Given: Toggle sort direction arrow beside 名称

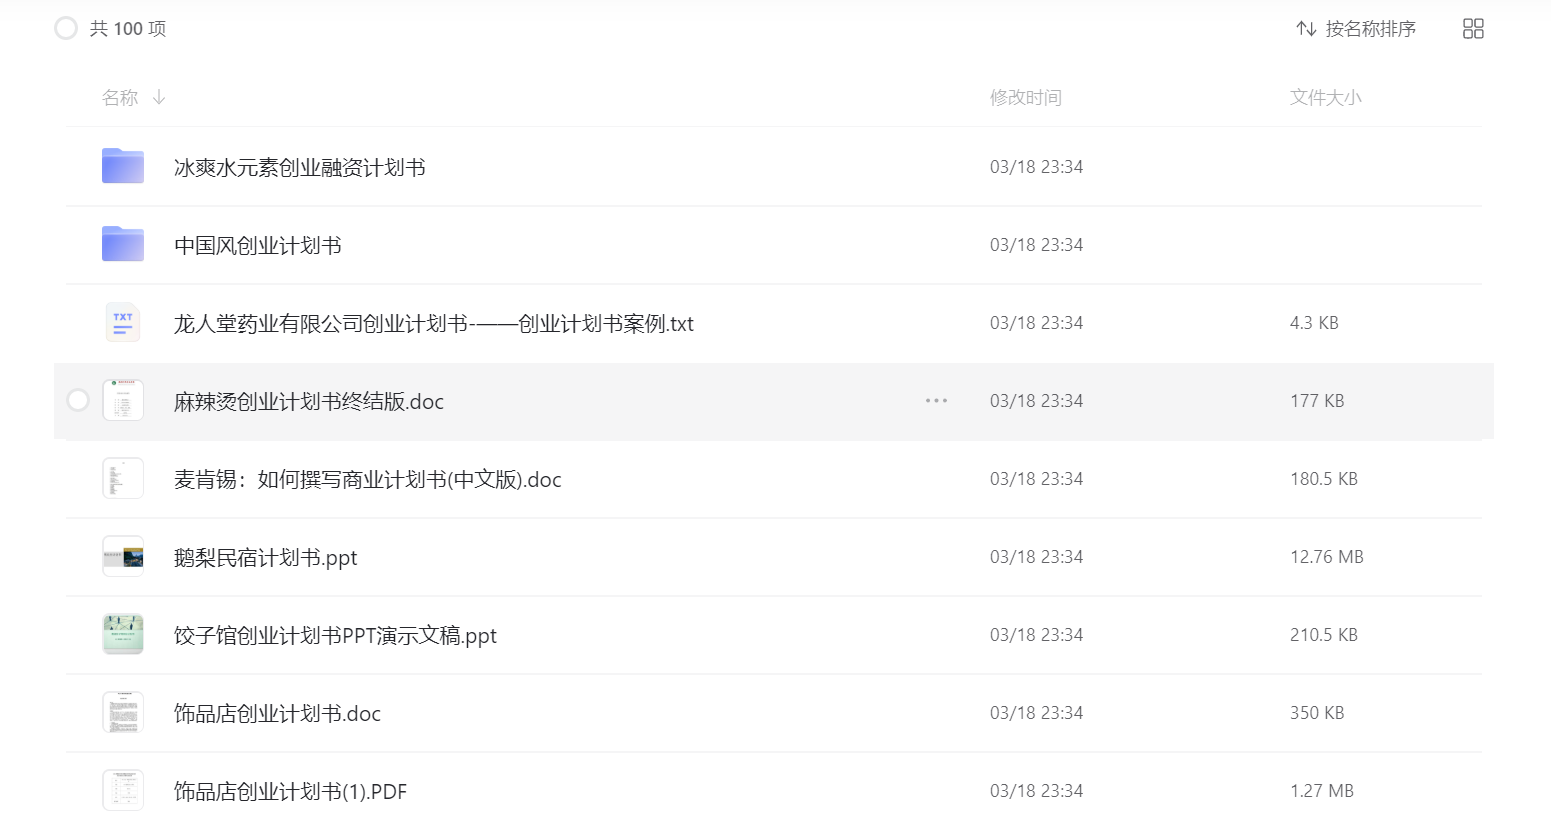Looking at the screenshot, I should click(159, 97).
